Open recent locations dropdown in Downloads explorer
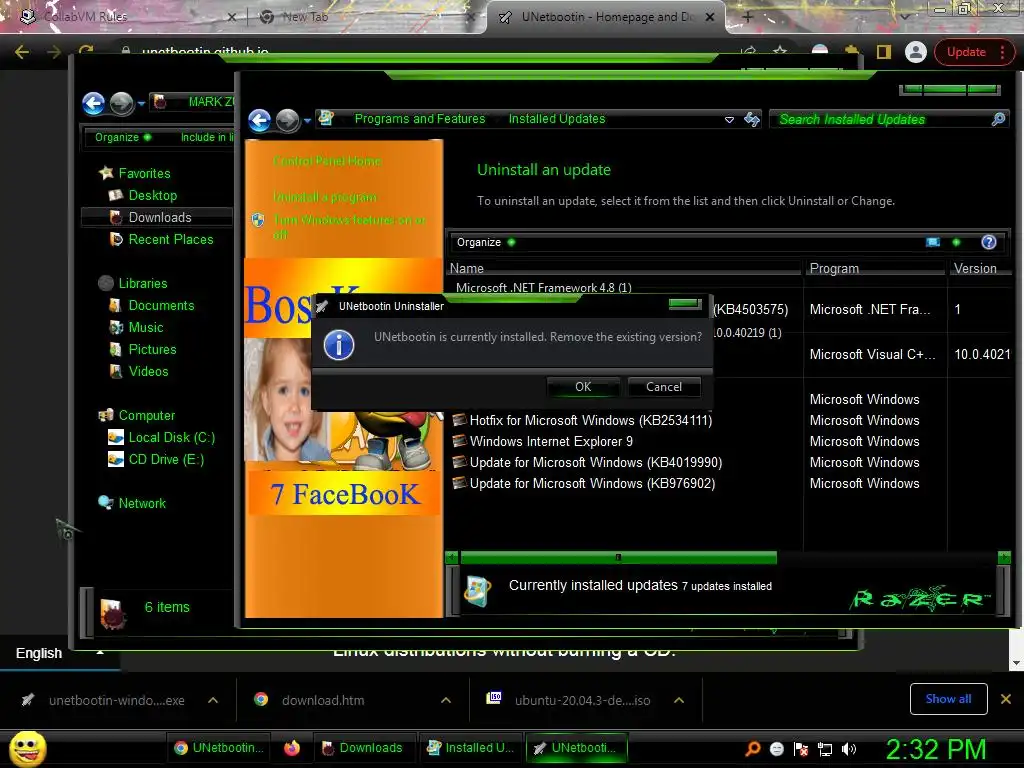 (x=141, y=103)
